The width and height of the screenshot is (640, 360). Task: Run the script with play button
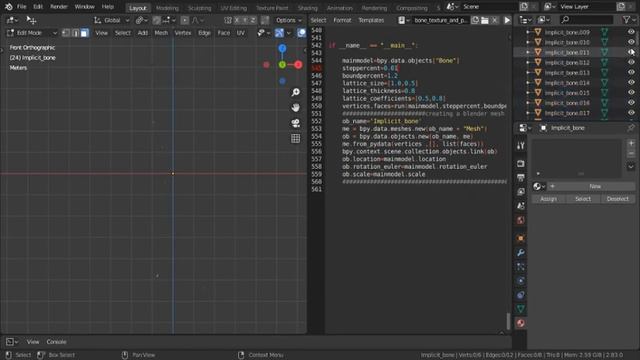point(507,20)
